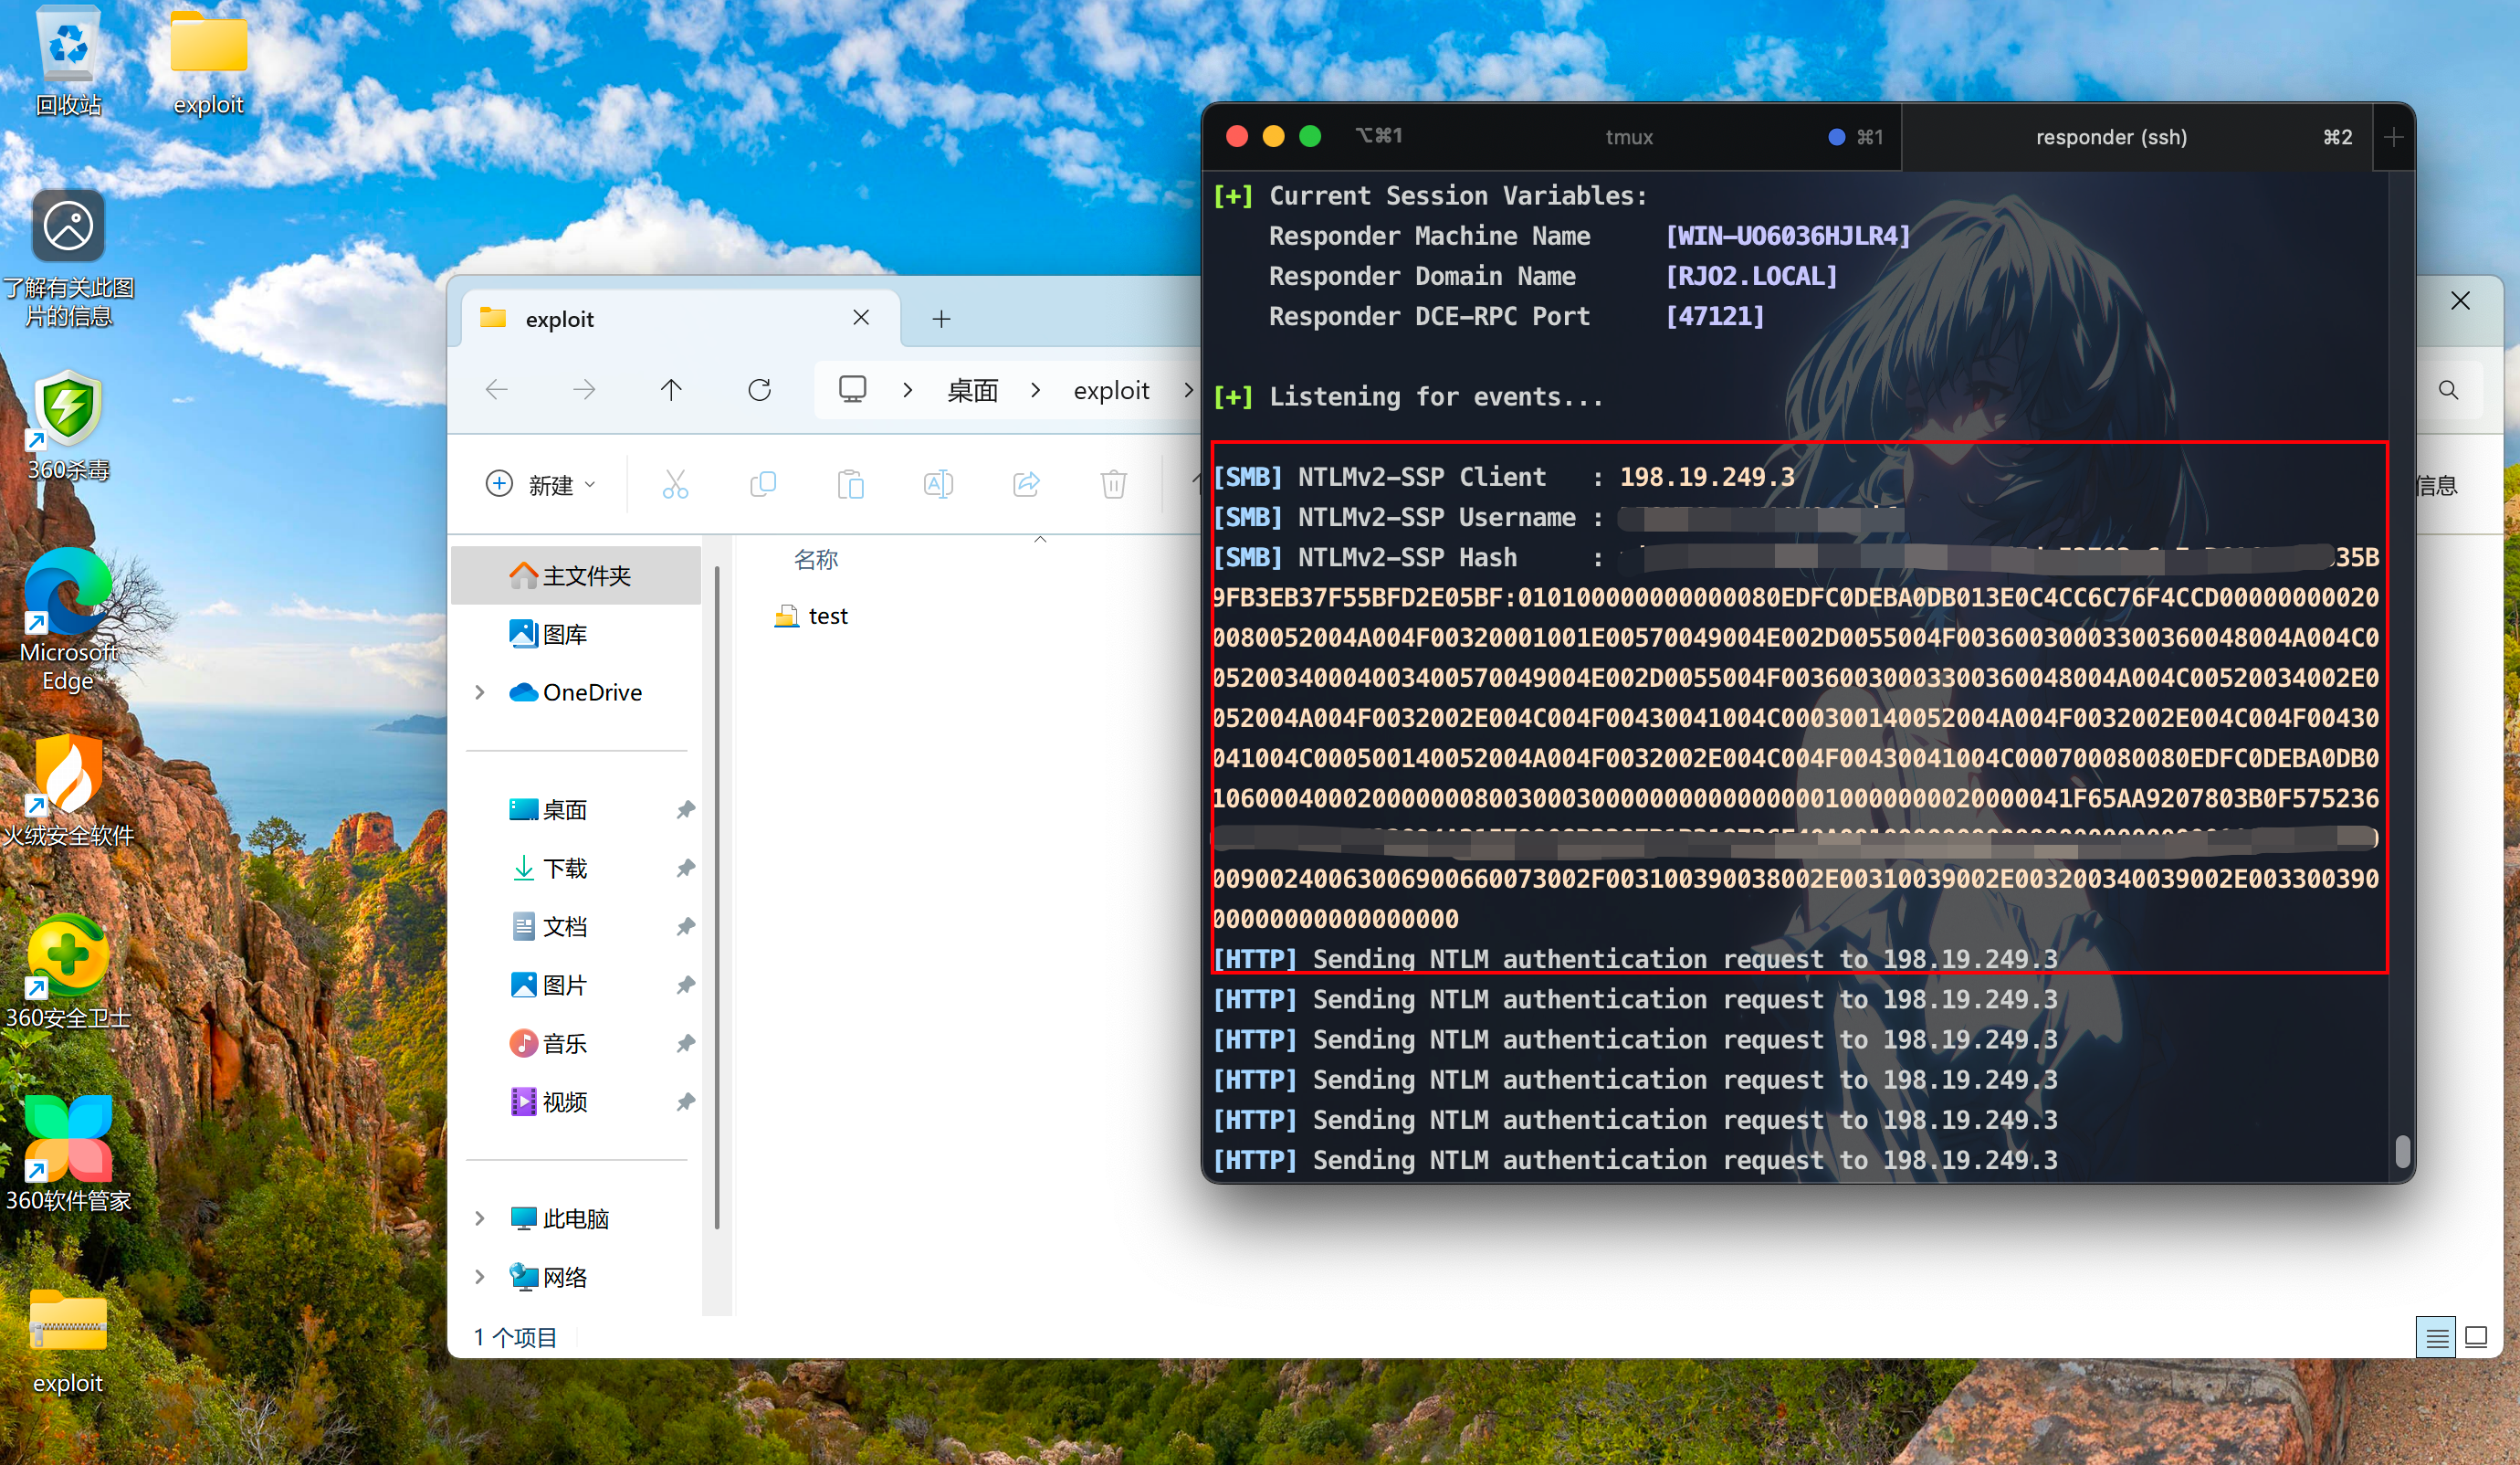Click the terminal scrollbar thumb
Screen dimensions: 2520x1465
[2403, 1151]
